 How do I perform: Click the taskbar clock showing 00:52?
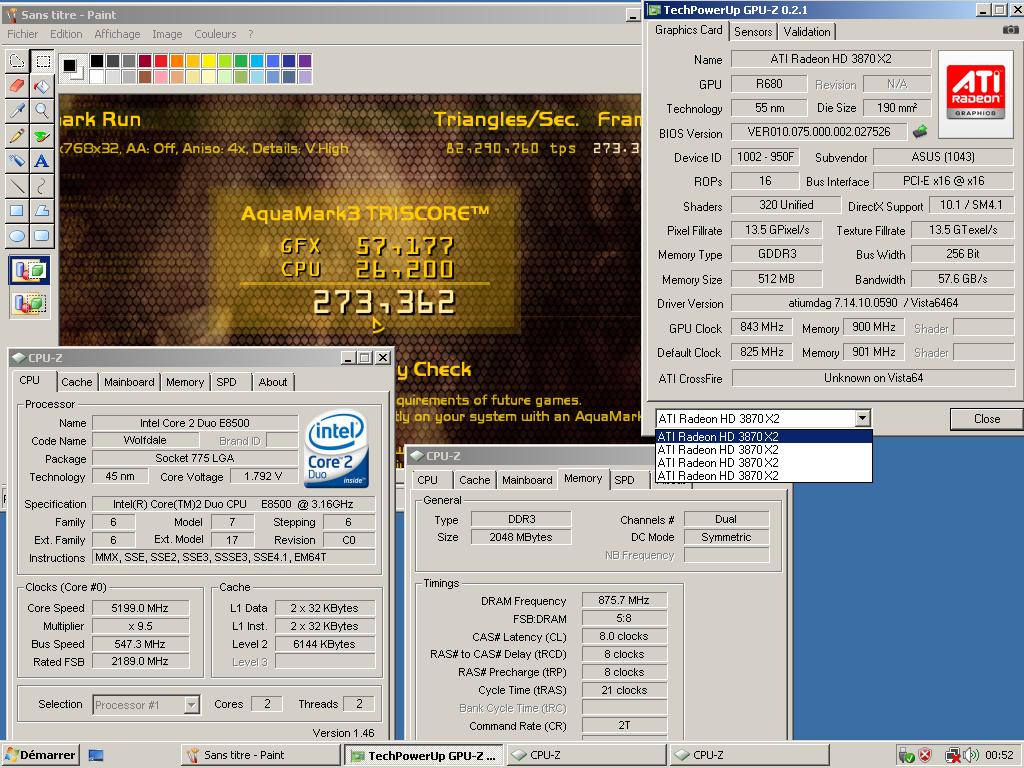(999, 756)
